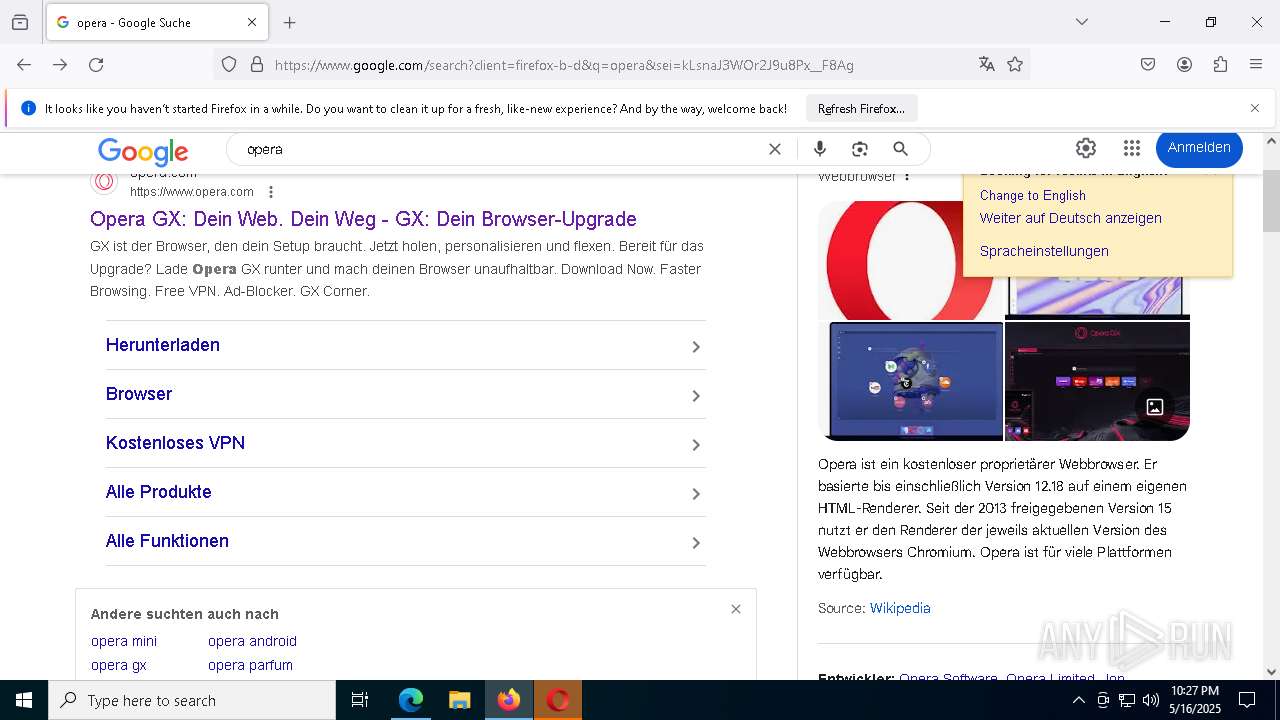Reload the current page

click(96, 65)
